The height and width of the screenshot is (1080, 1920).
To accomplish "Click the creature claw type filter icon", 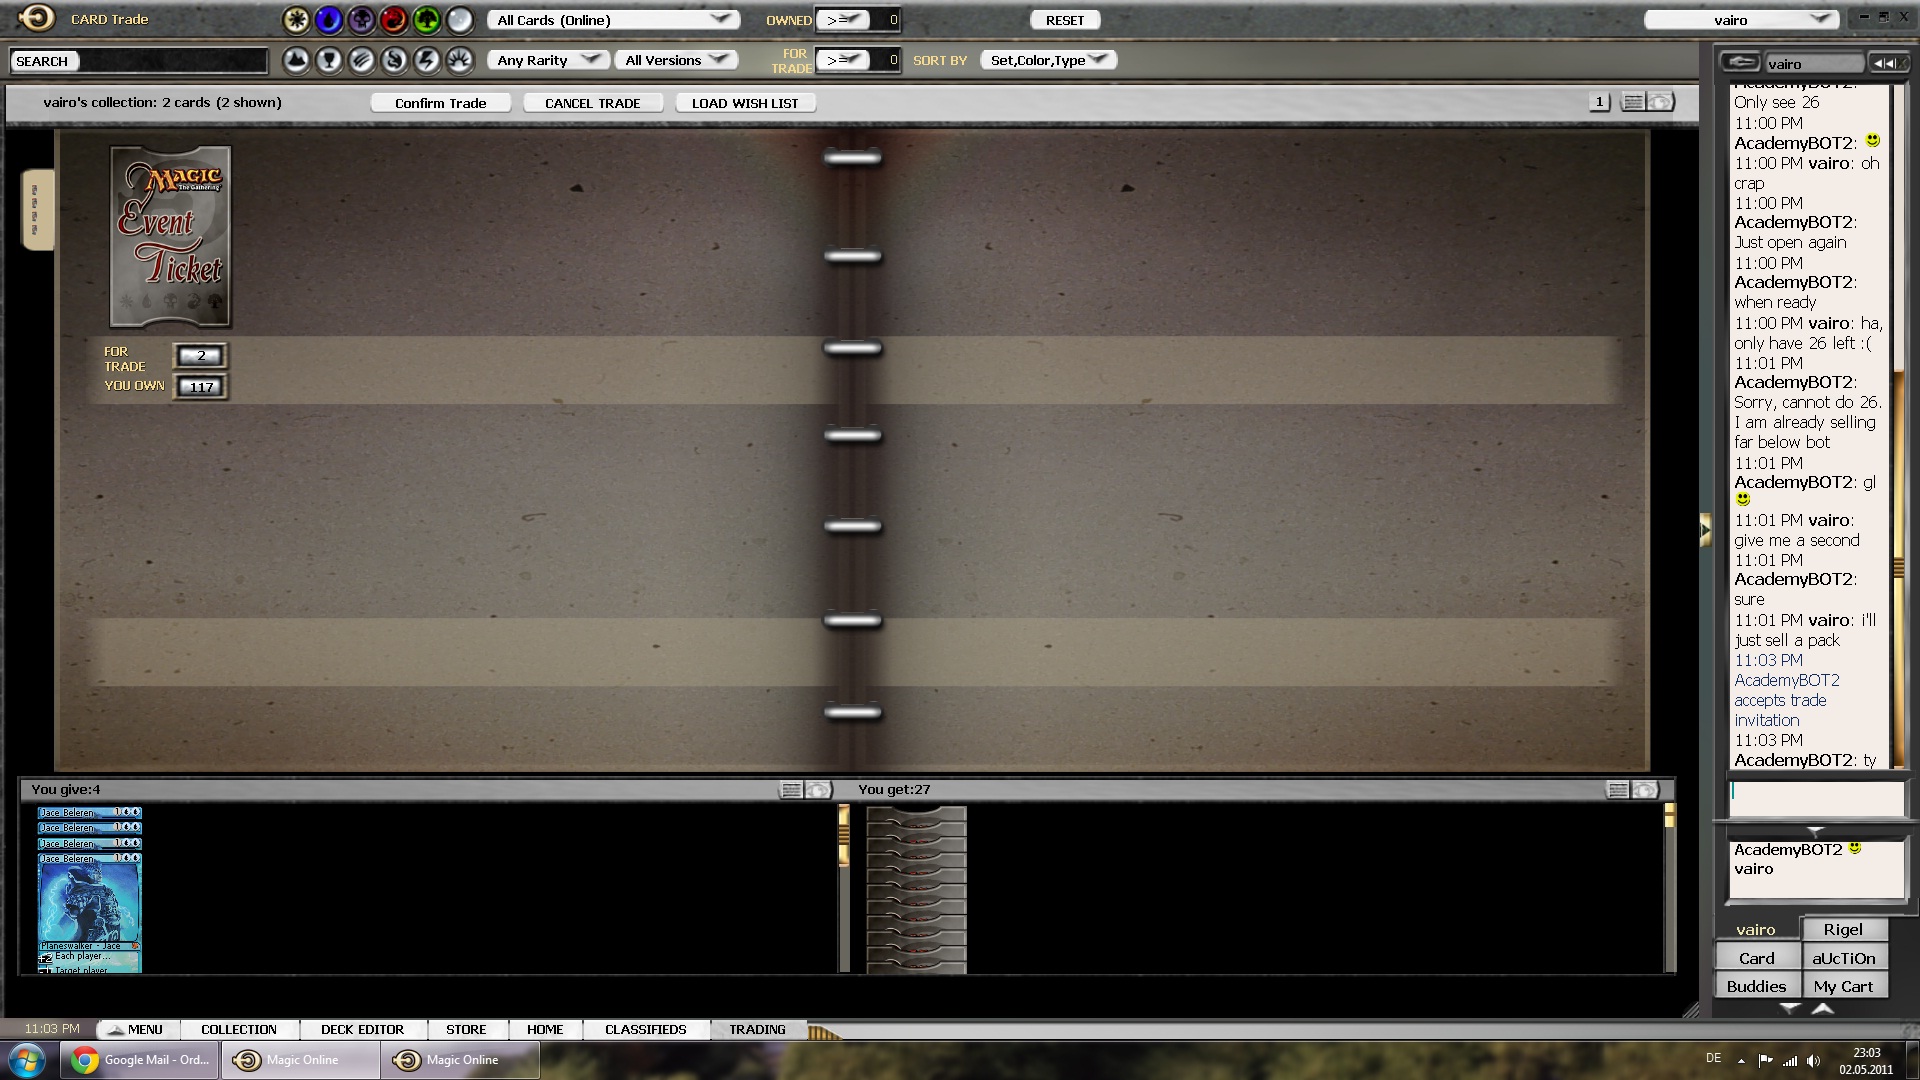I will pyautogui.click(x=362, y=61).
